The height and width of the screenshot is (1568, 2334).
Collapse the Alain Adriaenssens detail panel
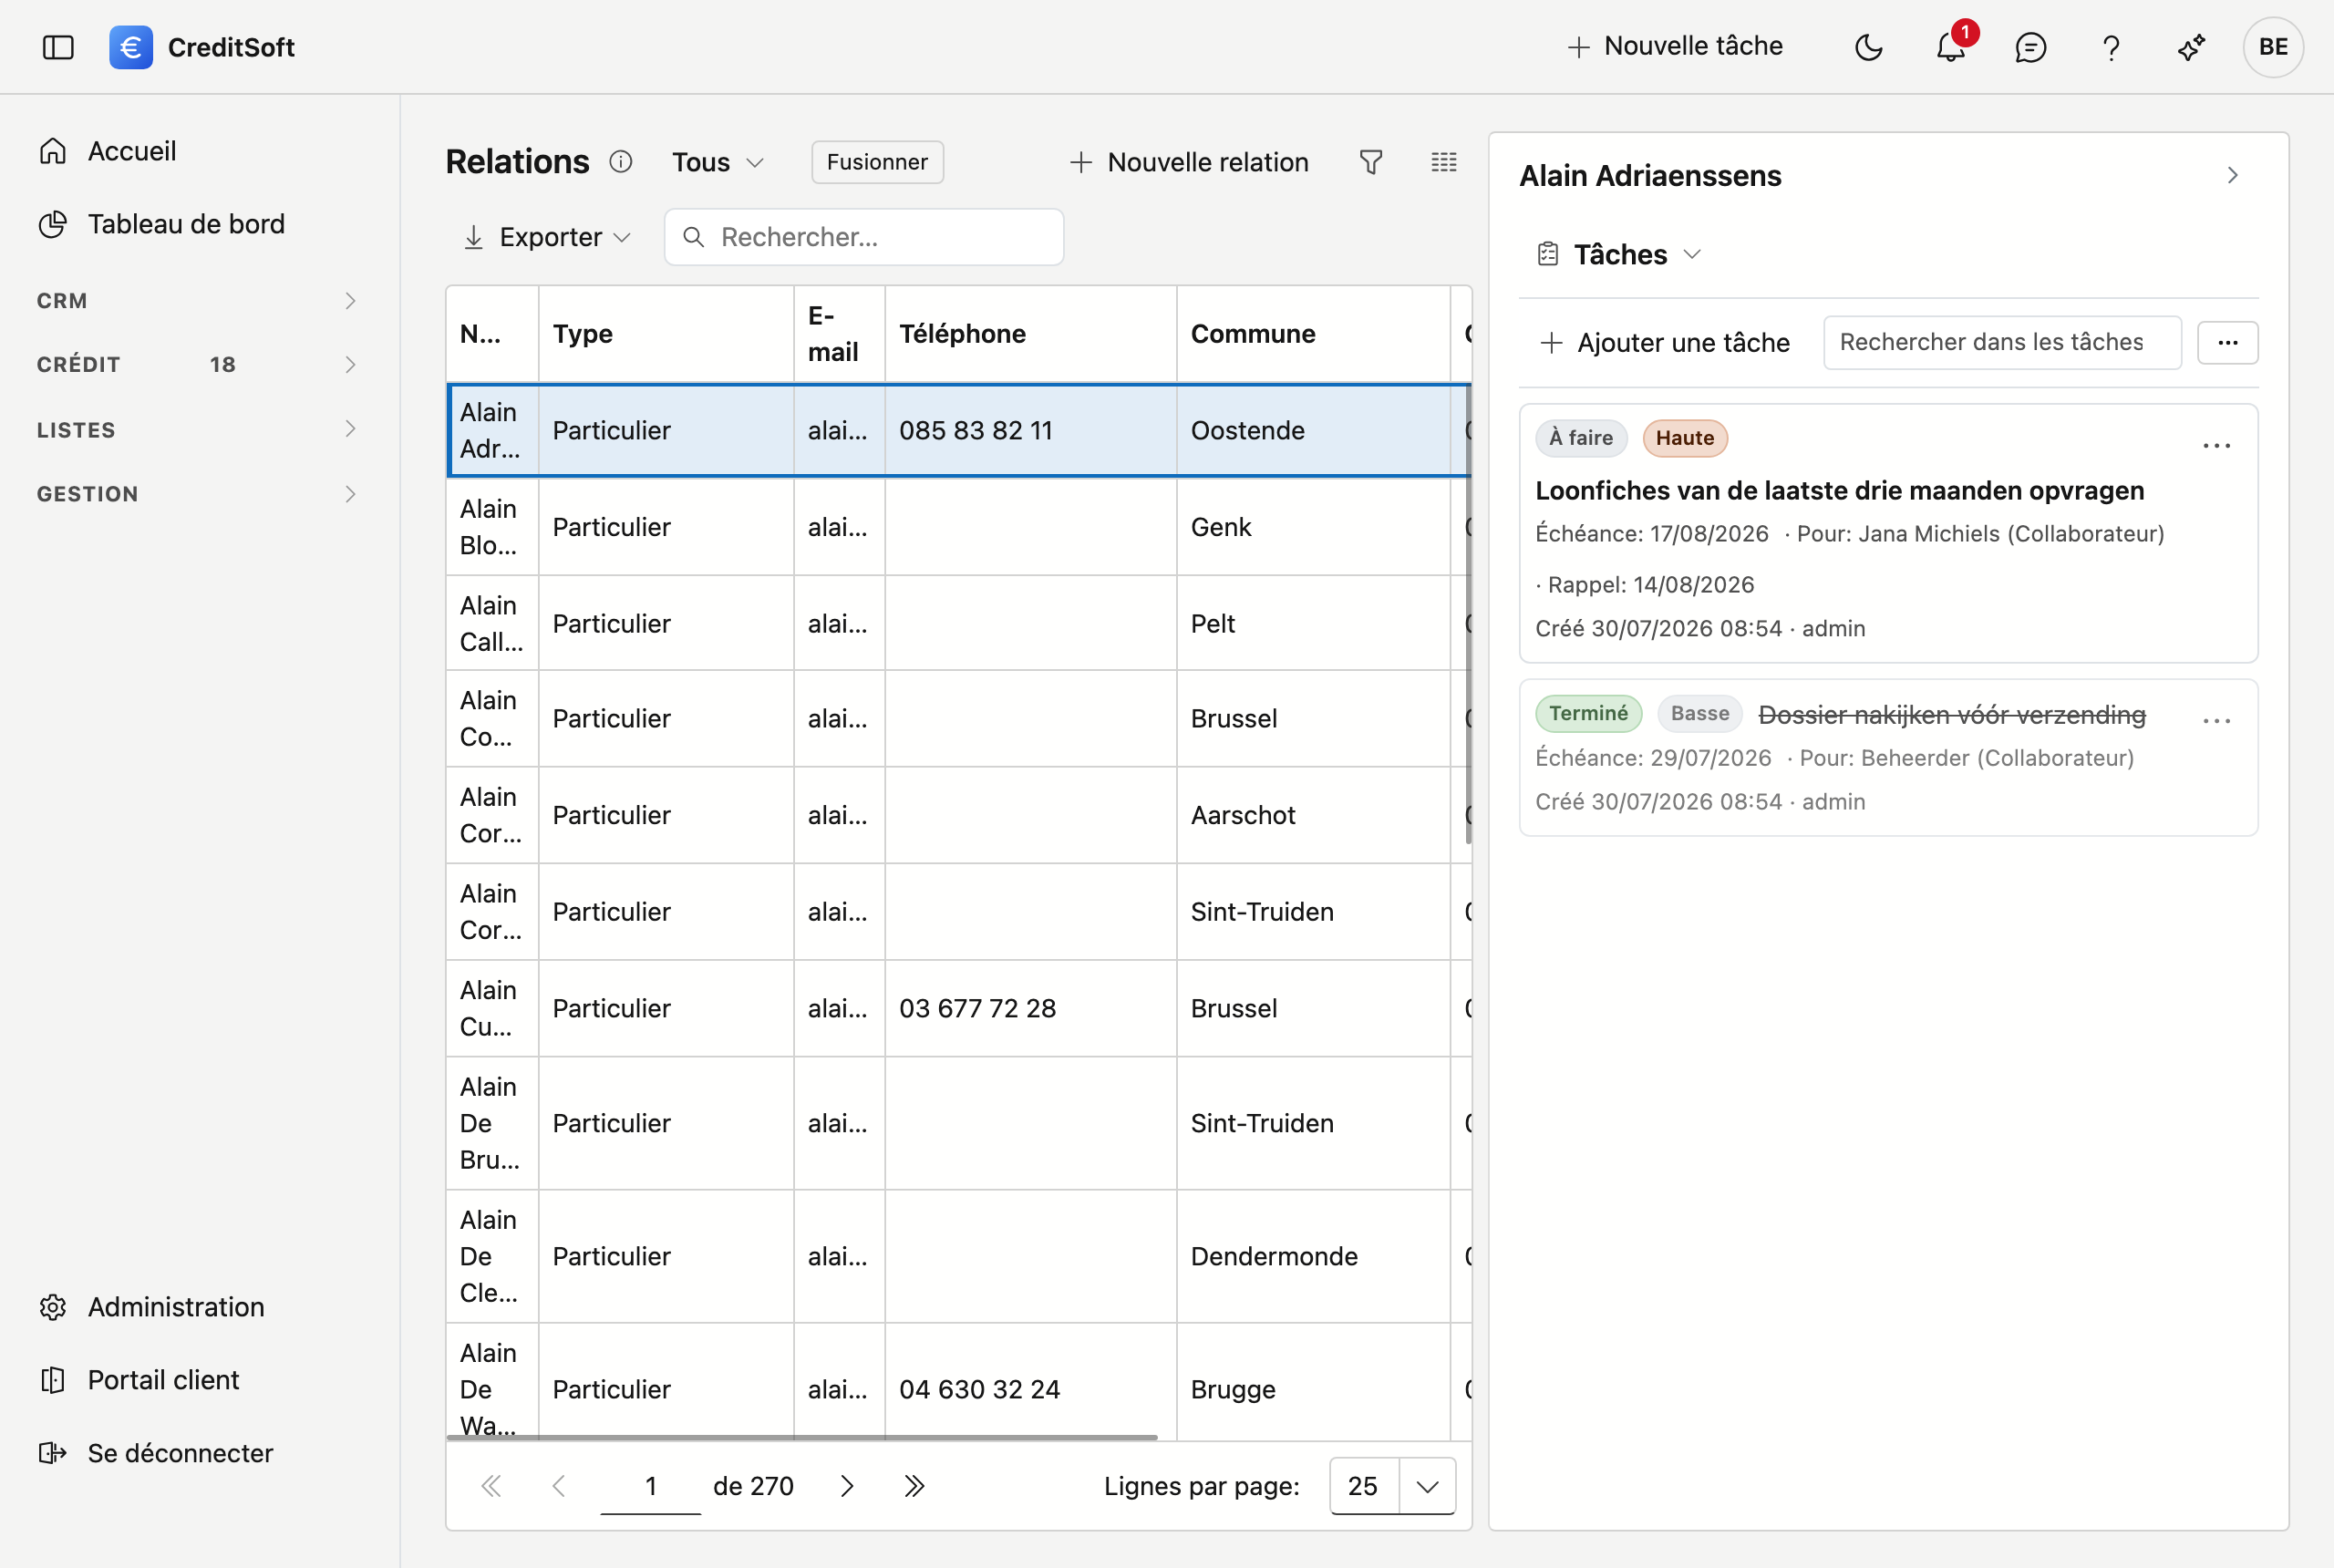click(x=2232, y=175)
